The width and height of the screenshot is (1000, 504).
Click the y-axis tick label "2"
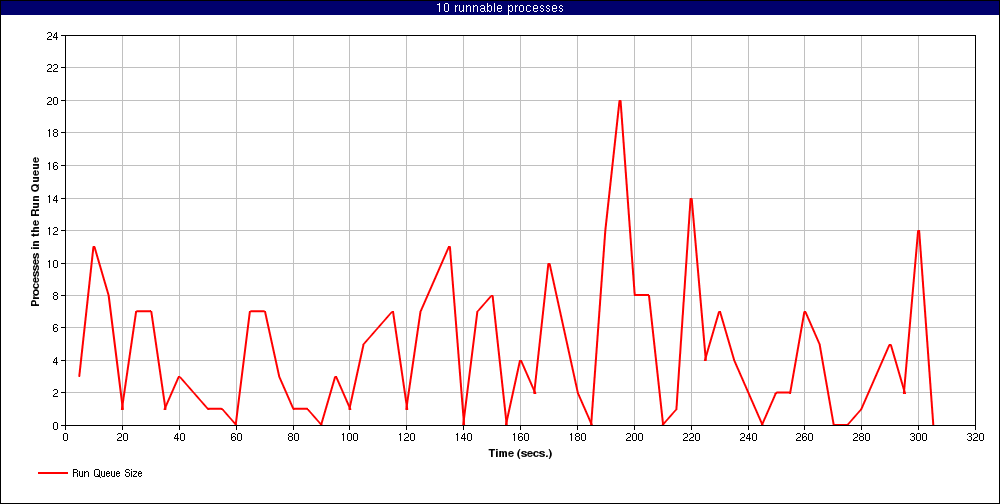click(x=55, y=393)
